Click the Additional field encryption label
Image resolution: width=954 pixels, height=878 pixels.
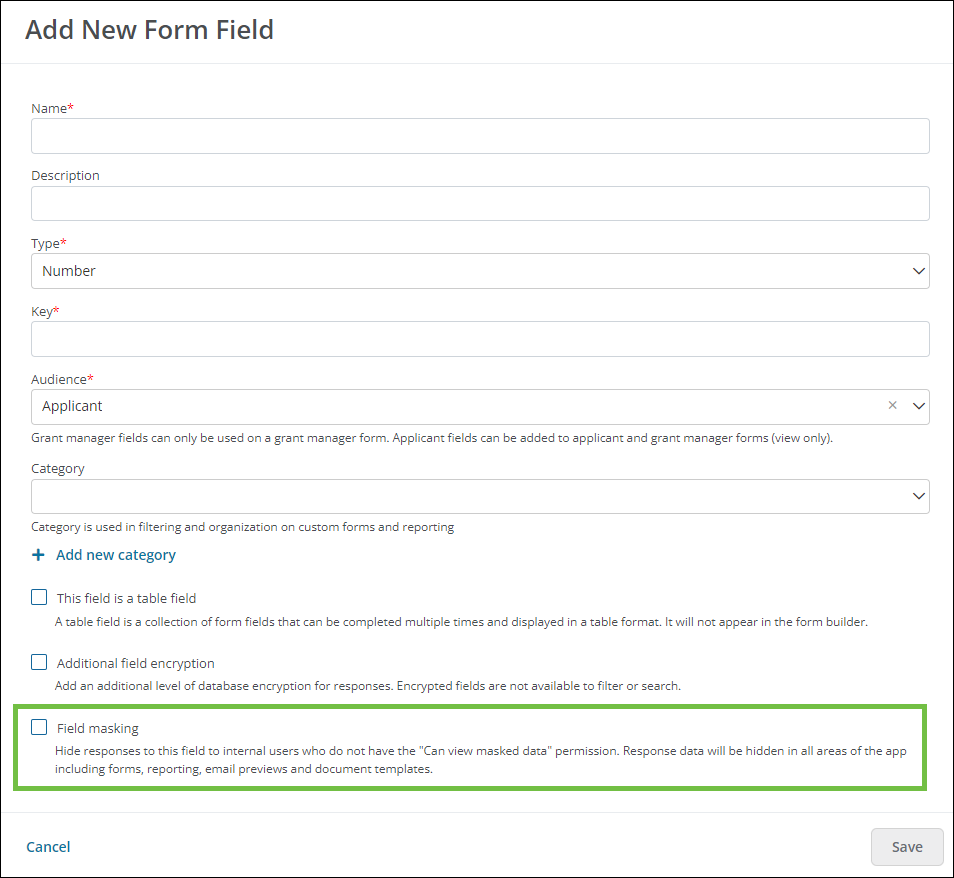point(135,663)
